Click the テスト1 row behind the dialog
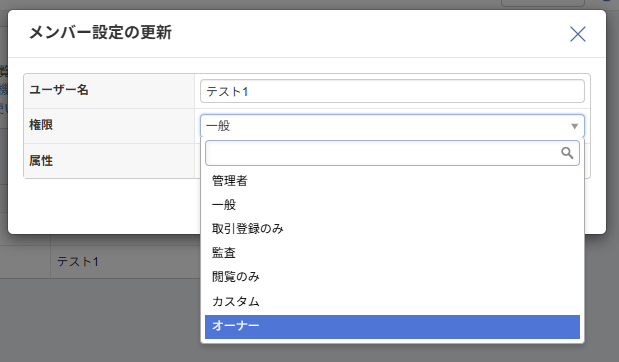This screenshot has height=362, width=619. [x=78, y=261]
